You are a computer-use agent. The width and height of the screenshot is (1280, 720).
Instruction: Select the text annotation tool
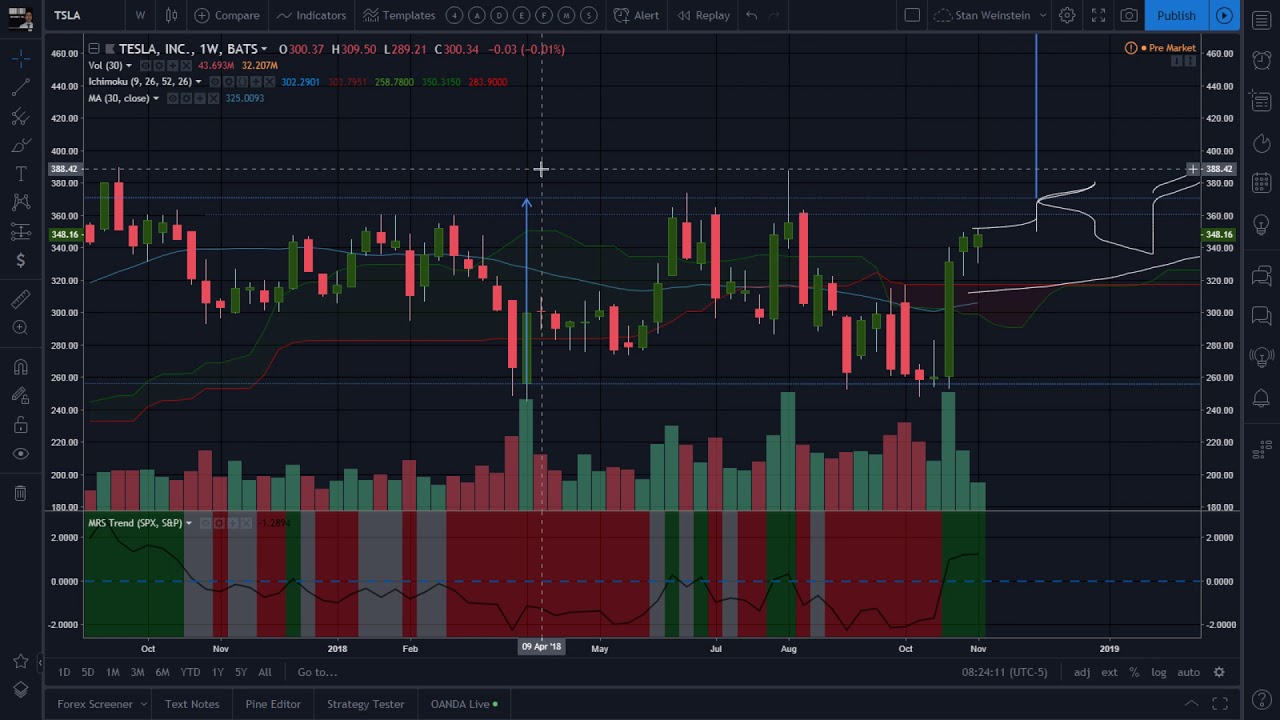coord(20,175)
